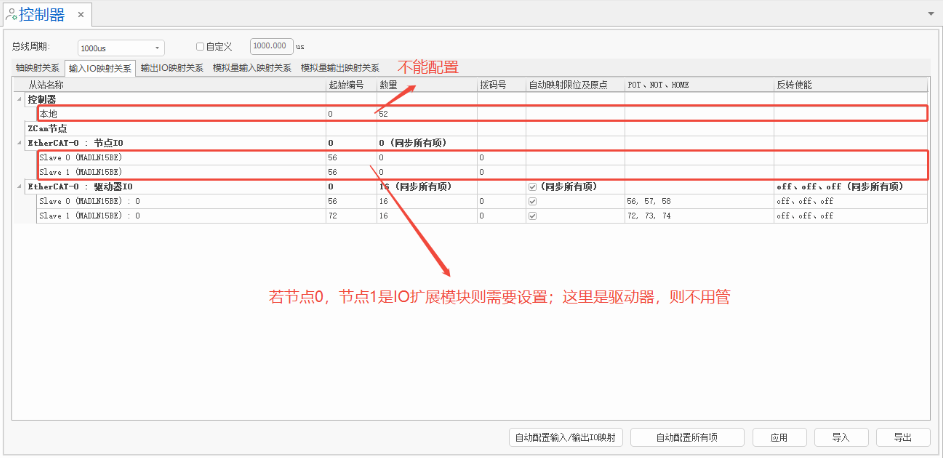Image resolution: width=943 pixels, height=458 pixels.
Task: Click the 反转使能 column header
Action: (852, 85)
